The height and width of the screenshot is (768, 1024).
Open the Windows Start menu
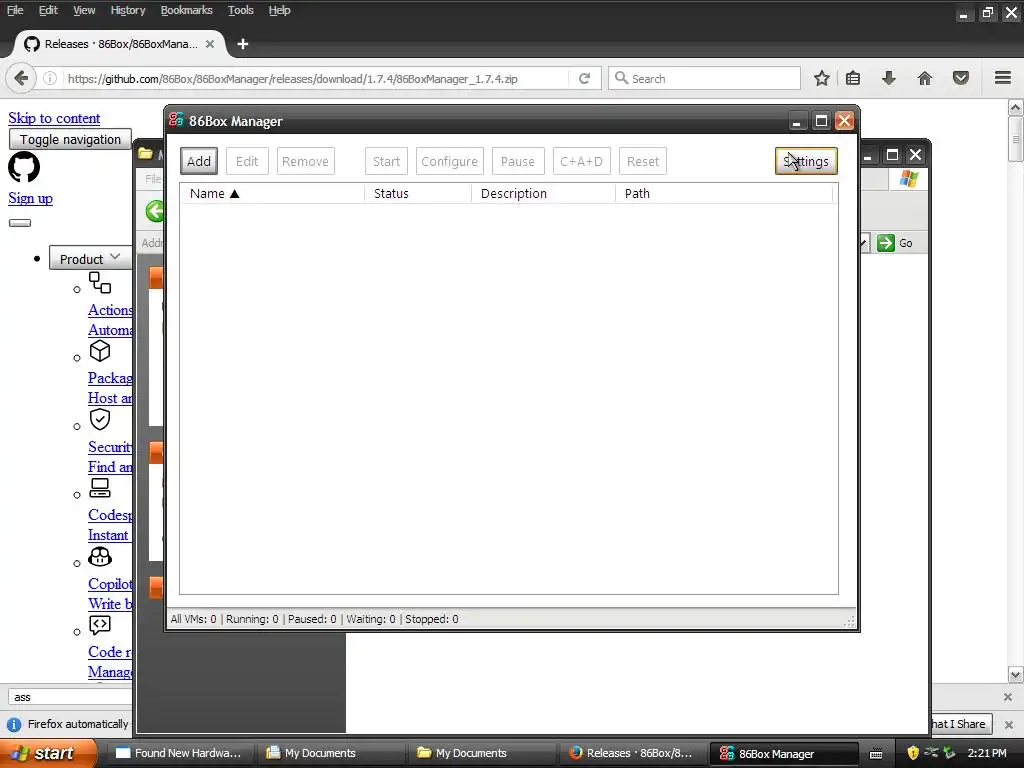(x=48, y=753)
